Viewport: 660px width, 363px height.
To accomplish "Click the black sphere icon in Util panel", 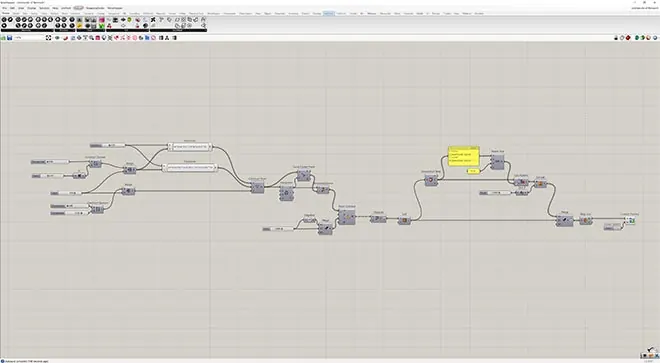I will [145, 26].
